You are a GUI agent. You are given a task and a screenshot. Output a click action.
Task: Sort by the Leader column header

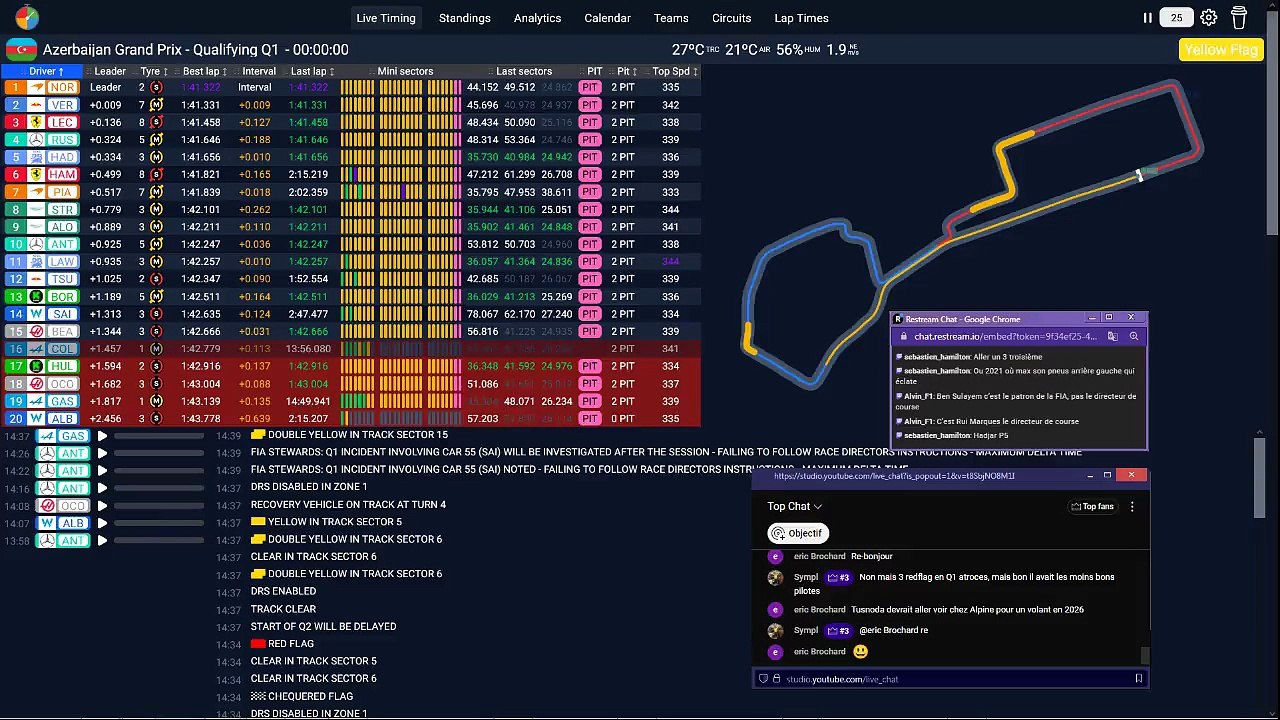tap(109, 71)
